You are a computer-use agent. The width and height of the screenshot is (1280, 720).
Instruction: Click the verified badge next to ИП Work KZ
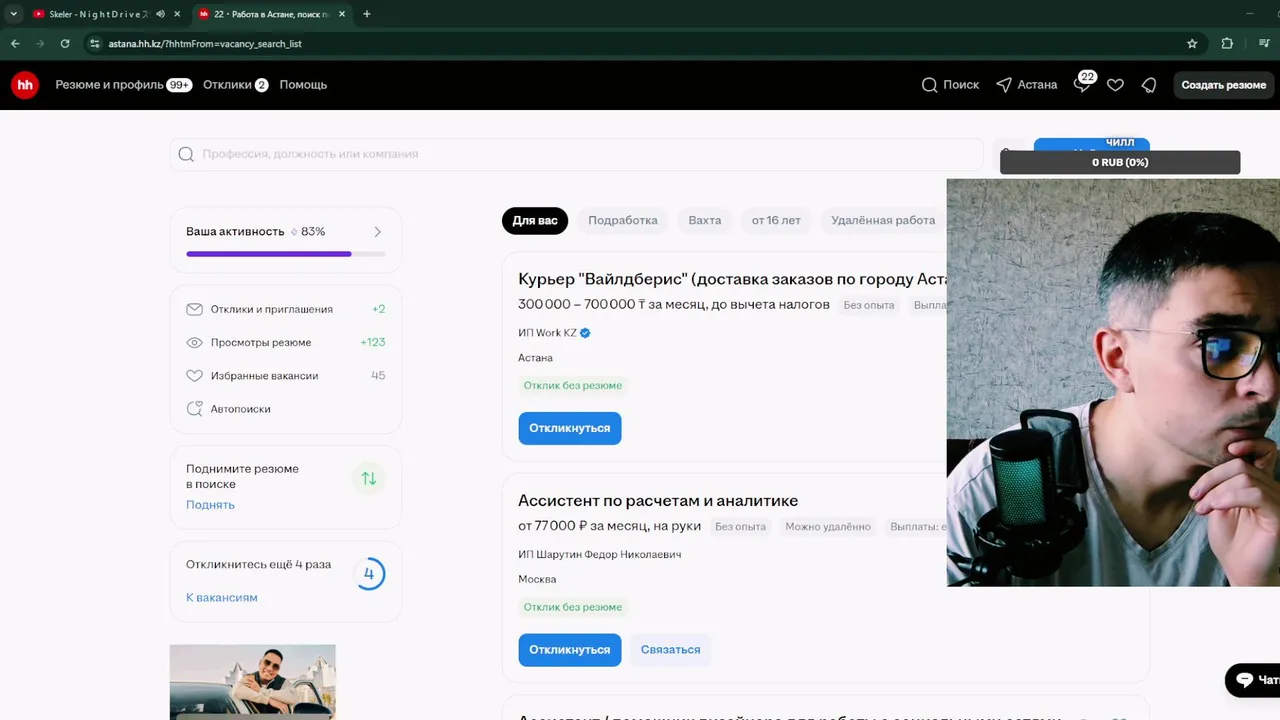tap(585, 333)
